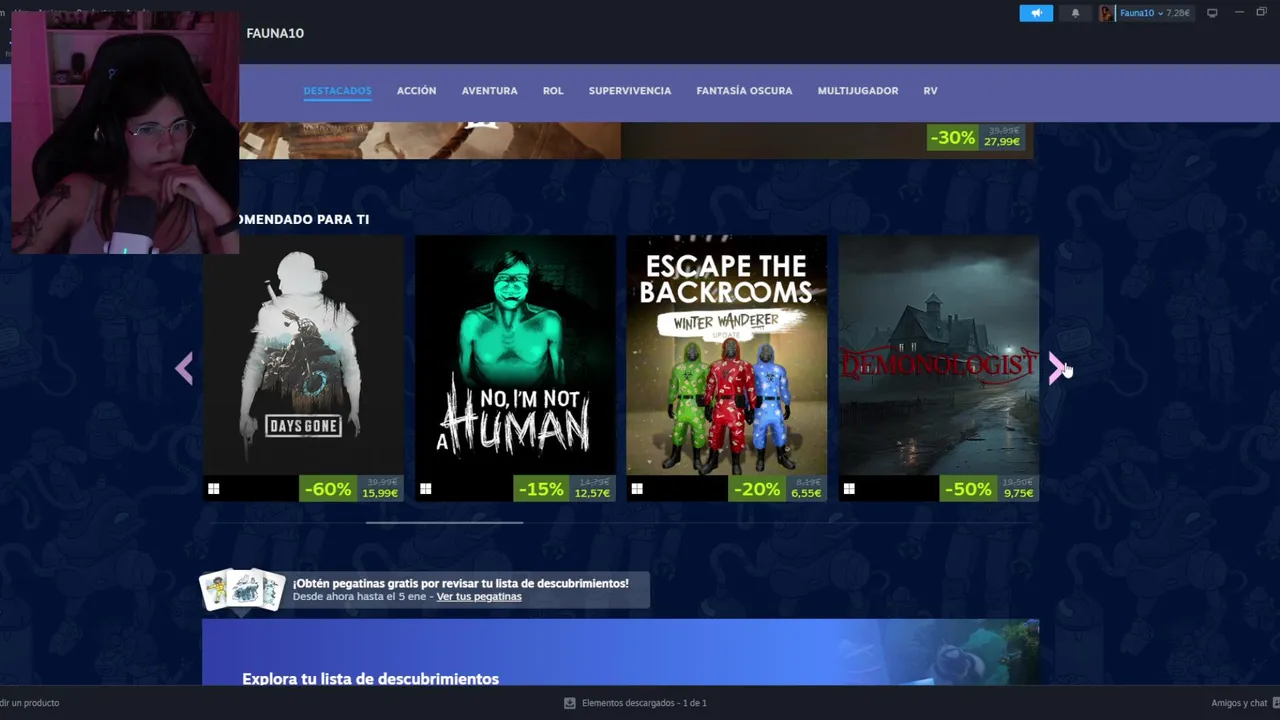Click the featured game banner image at top
This screenshot has height=720, width=1280.
pyautogui.click(x=430, y=140)
